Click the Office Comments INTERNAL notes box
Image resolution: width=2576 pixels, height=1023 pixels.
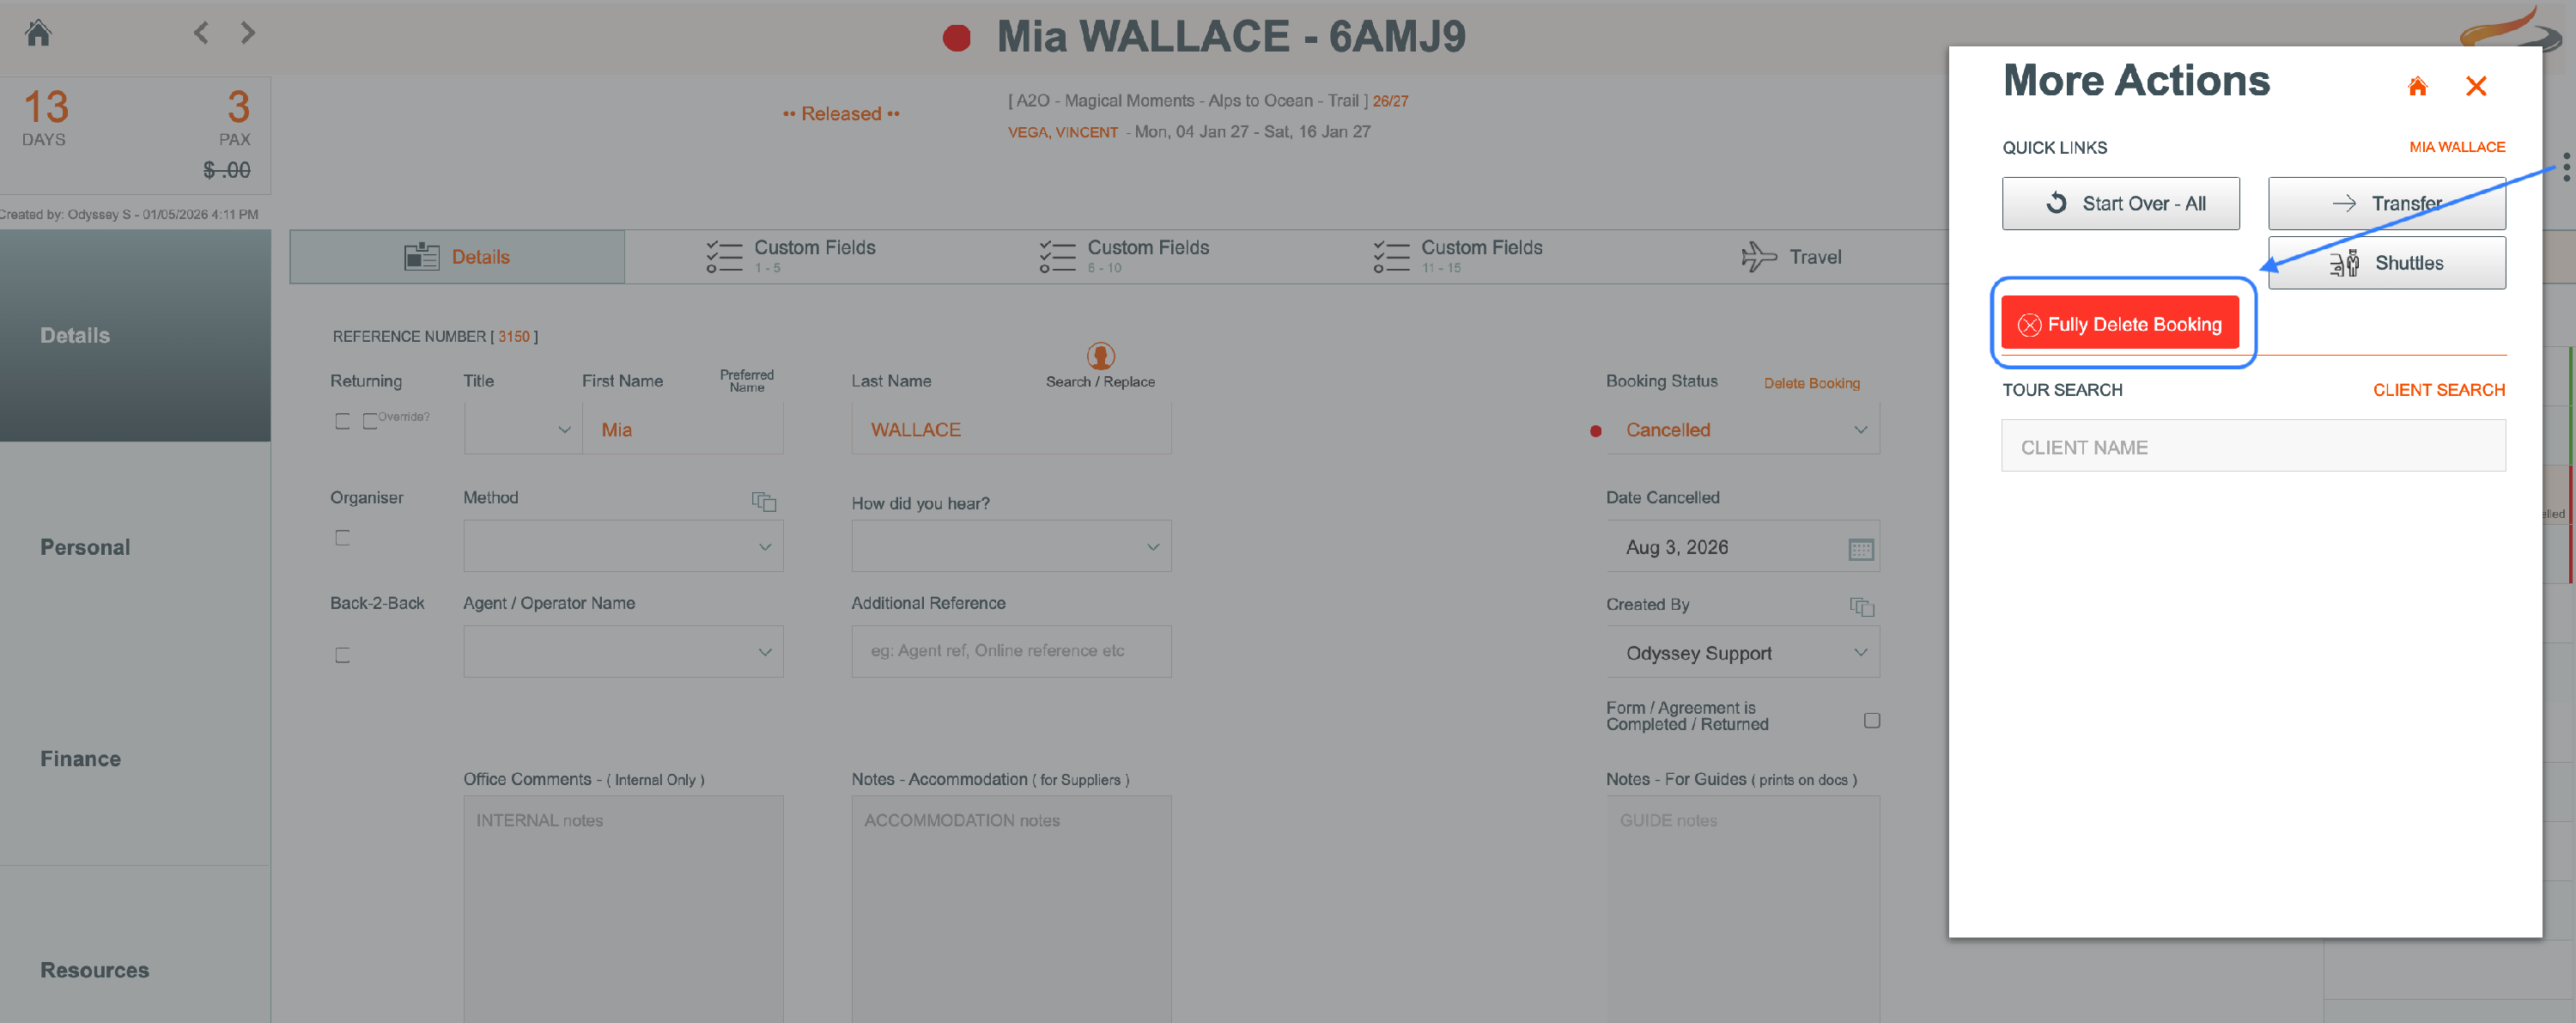[623, 909]
